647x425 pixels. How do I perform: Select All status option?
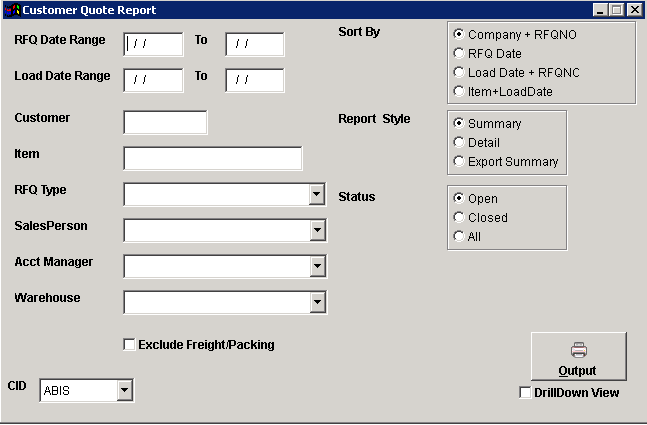pyautogui.click(x=459, y=237)
